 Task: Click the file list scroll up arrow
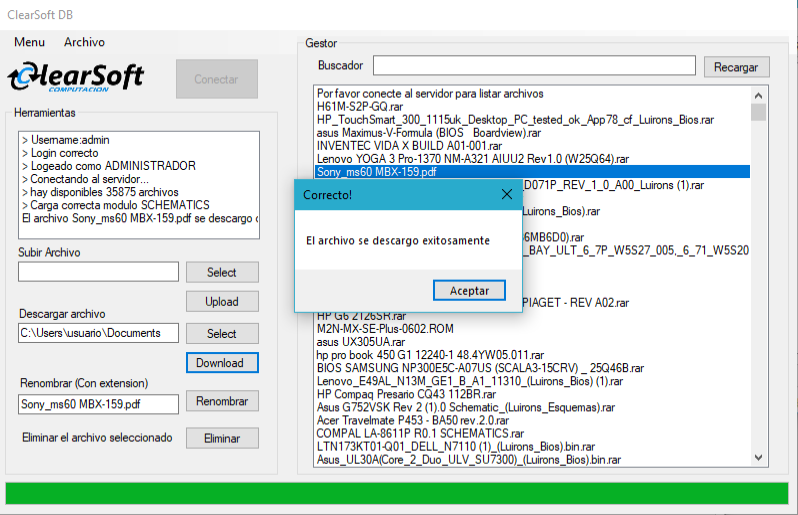[x=758, y=95]
